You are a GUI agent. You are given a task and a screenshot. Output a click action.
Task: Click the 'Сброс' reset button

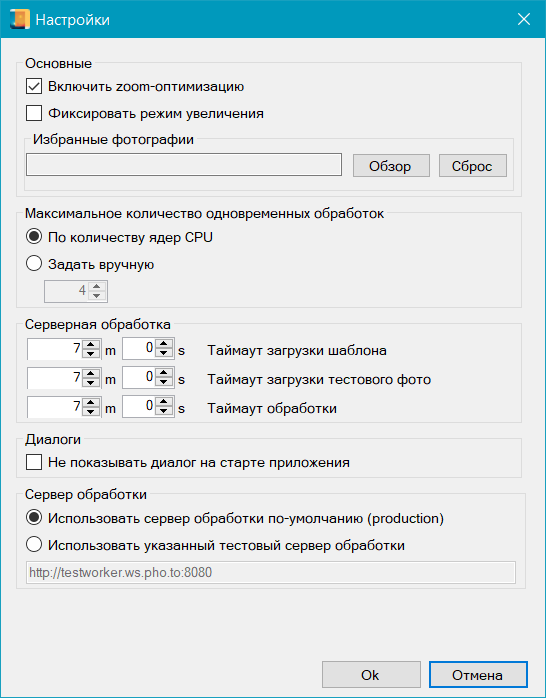pyautogui.click(x=473, y=166)
